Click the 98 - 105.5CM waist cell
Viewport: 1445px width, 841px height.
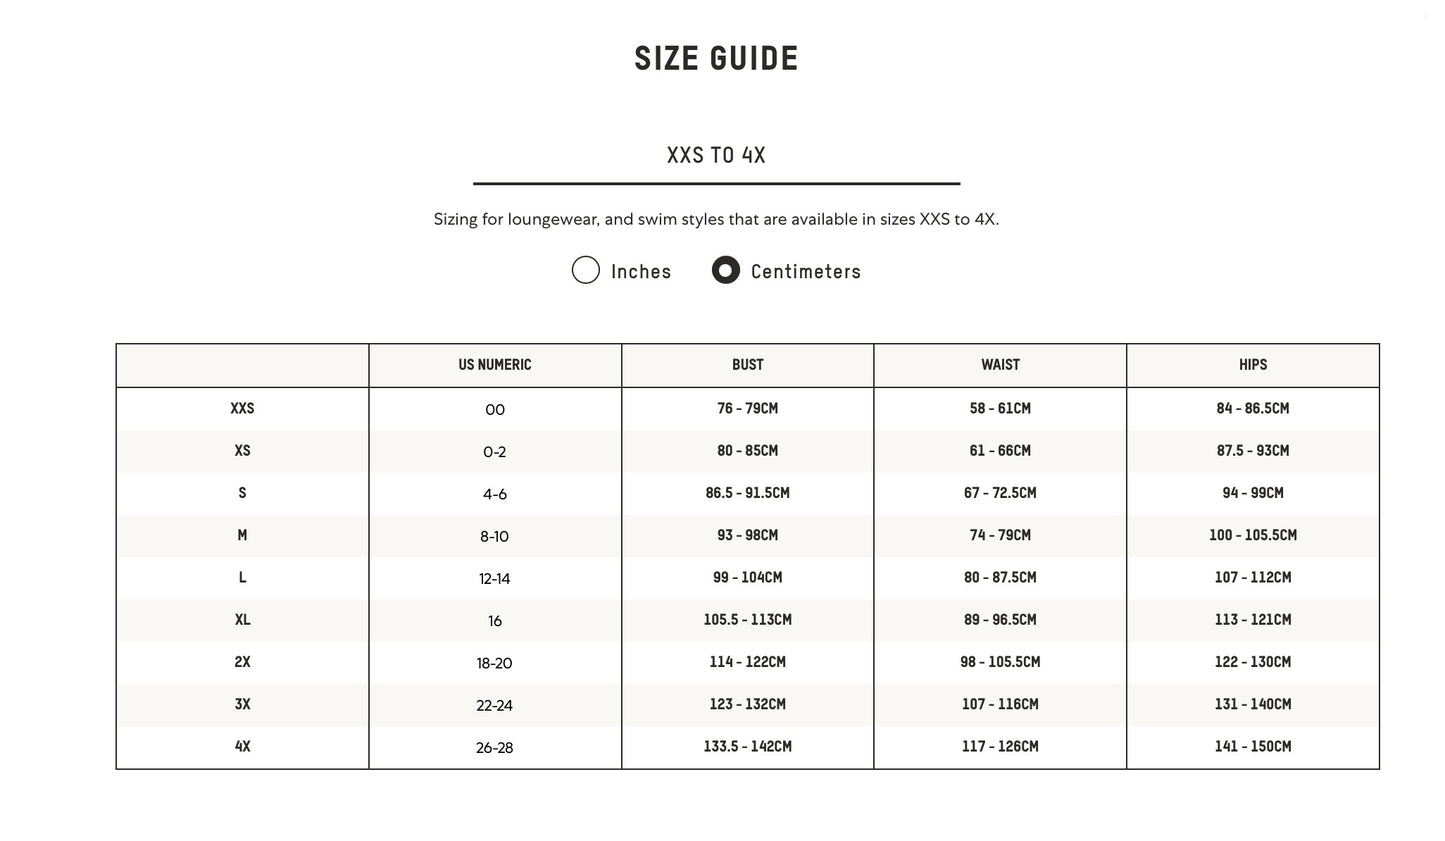click(x=1000, y=662)
